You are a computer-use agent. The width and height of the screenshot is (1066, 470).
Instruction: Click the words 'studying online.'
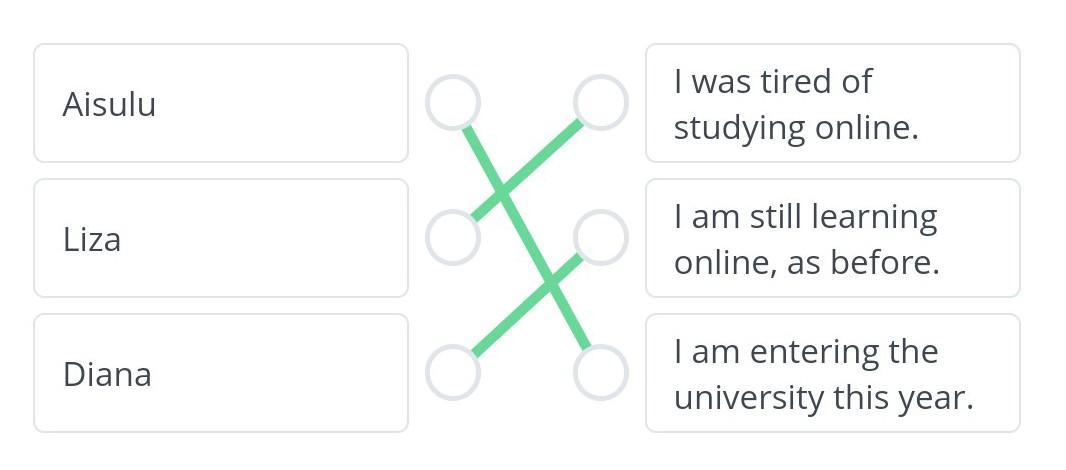point(796,127)
